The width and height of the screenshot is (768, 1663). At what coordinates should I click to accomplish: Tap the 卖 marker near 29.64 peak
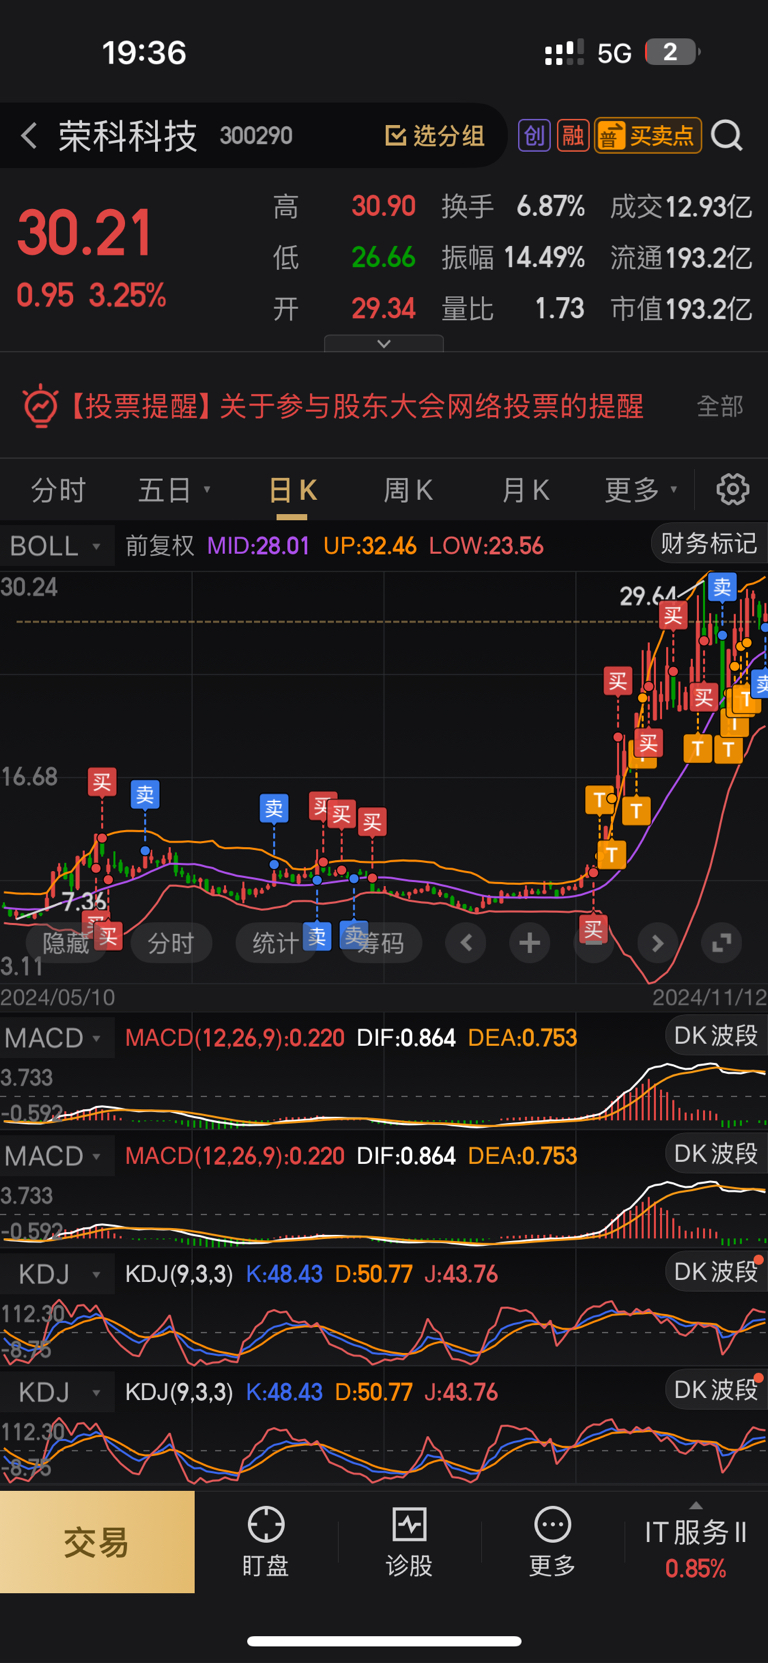722,587
